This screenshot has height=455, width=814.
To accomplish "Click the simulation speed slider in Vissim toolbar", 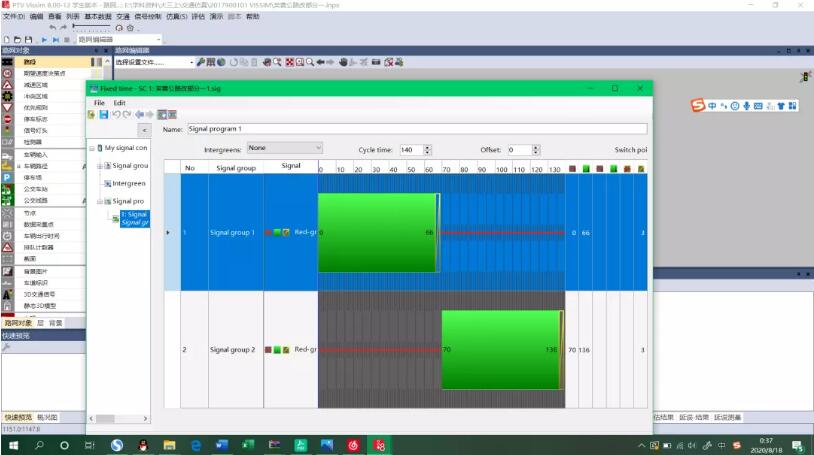I will coord(91,26).
